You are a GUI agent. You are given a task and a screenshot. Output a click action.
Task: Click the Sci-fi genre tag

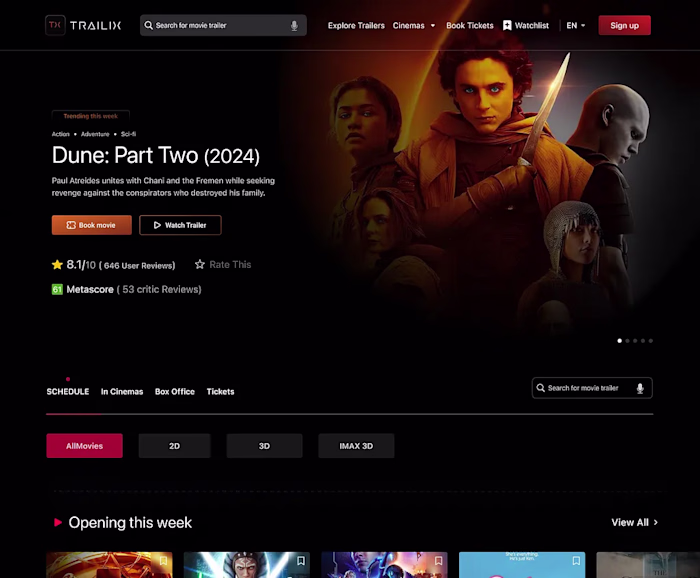coord(128,134)
